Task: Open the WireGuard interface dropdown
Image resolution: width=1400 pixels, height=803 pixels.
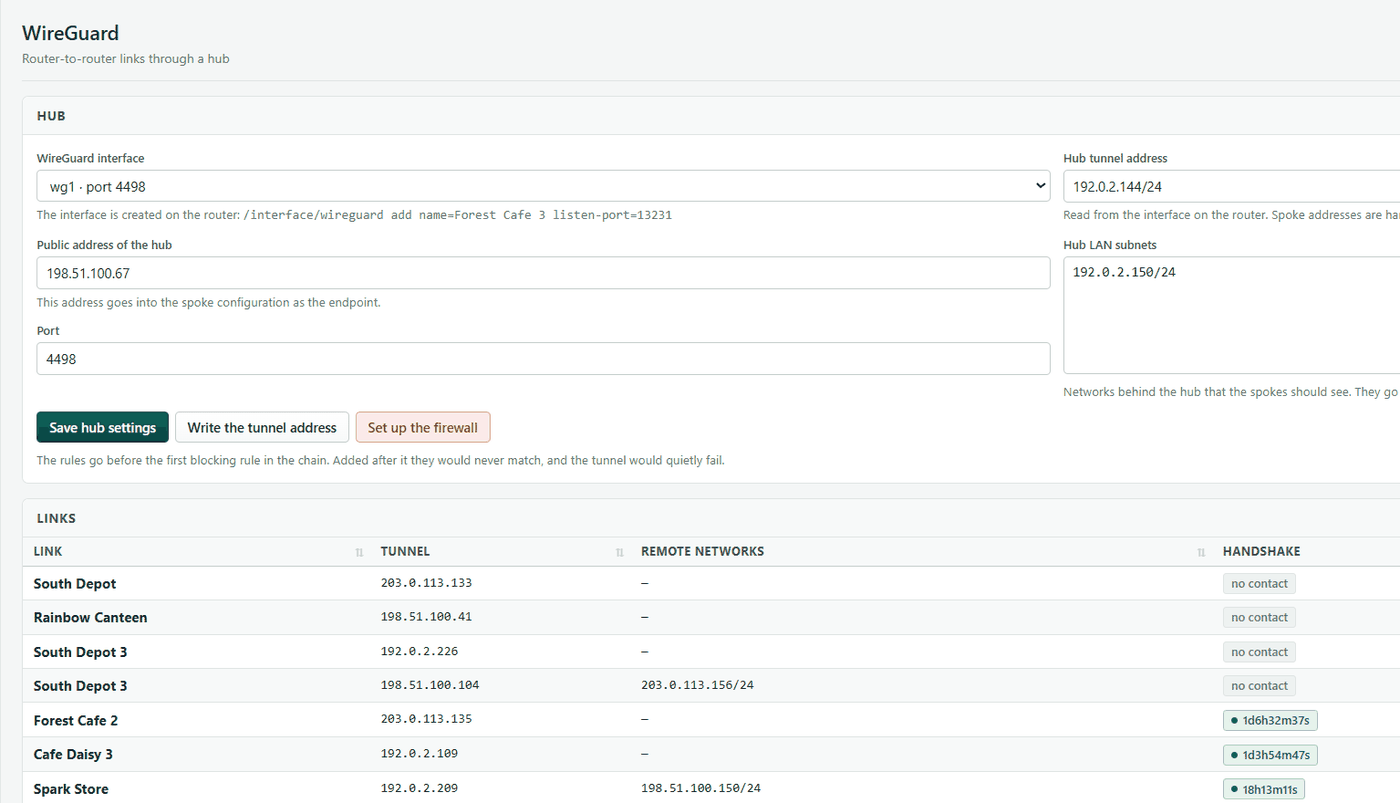Action: point(543,186)
